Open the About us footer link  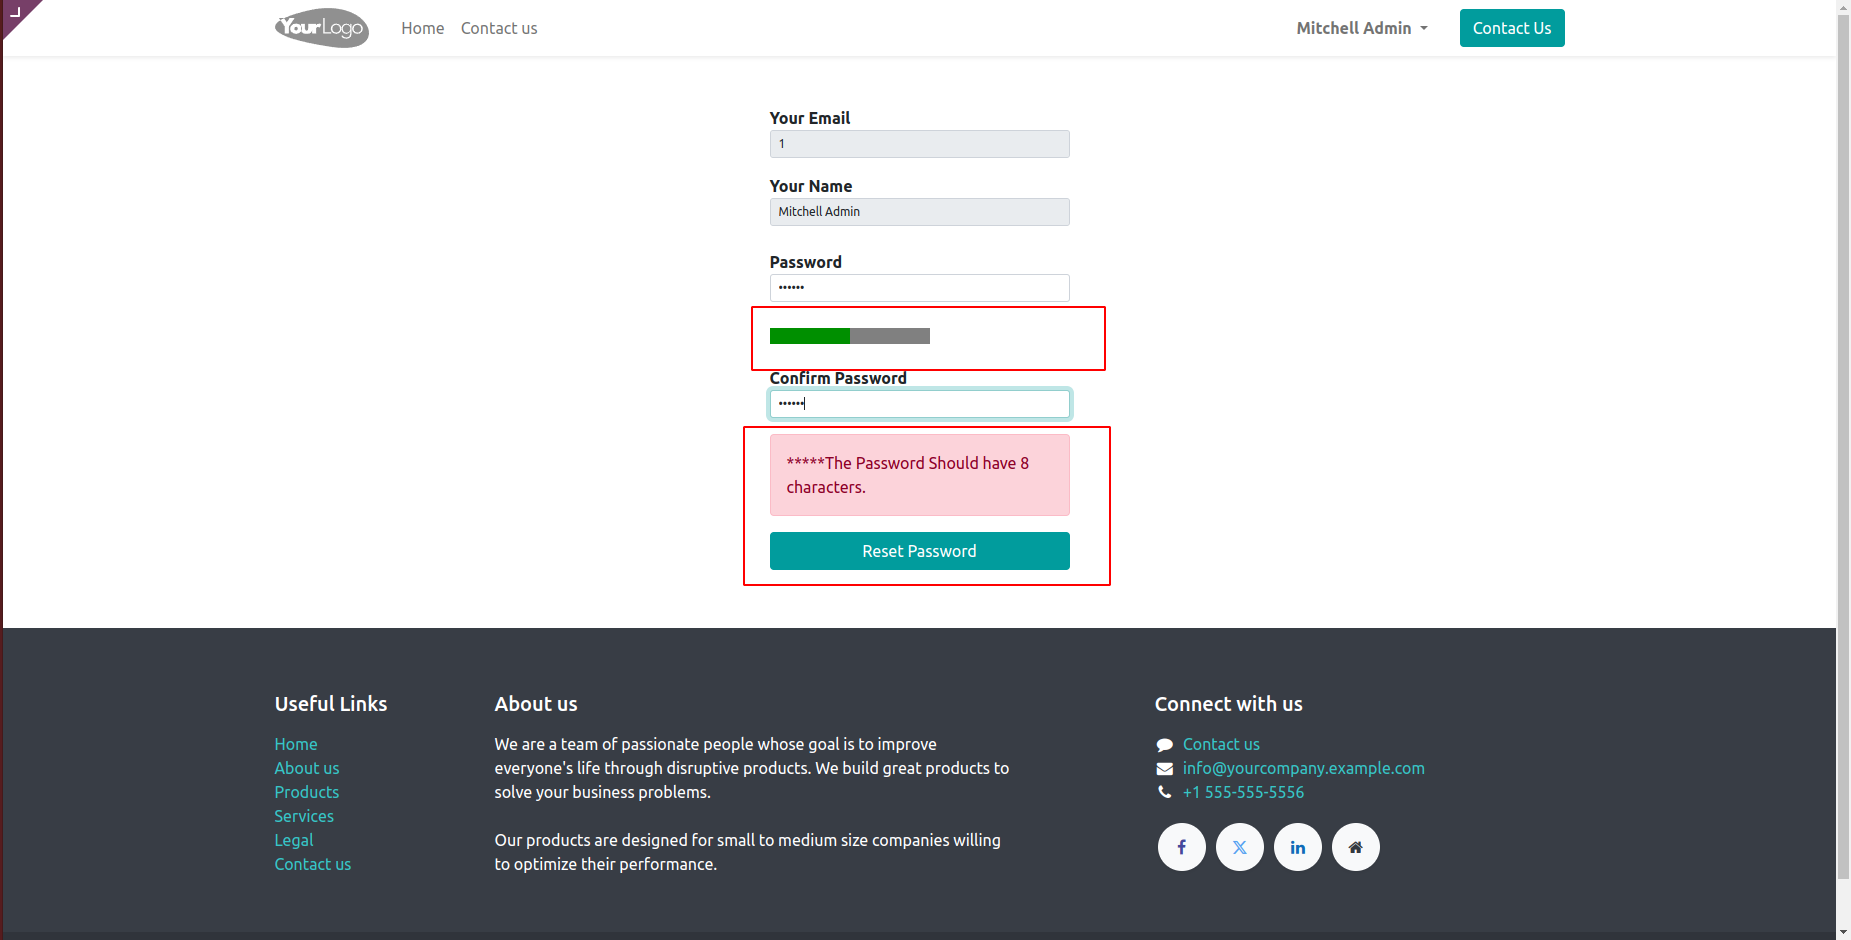pyautogui.click(x=307, y=768)
